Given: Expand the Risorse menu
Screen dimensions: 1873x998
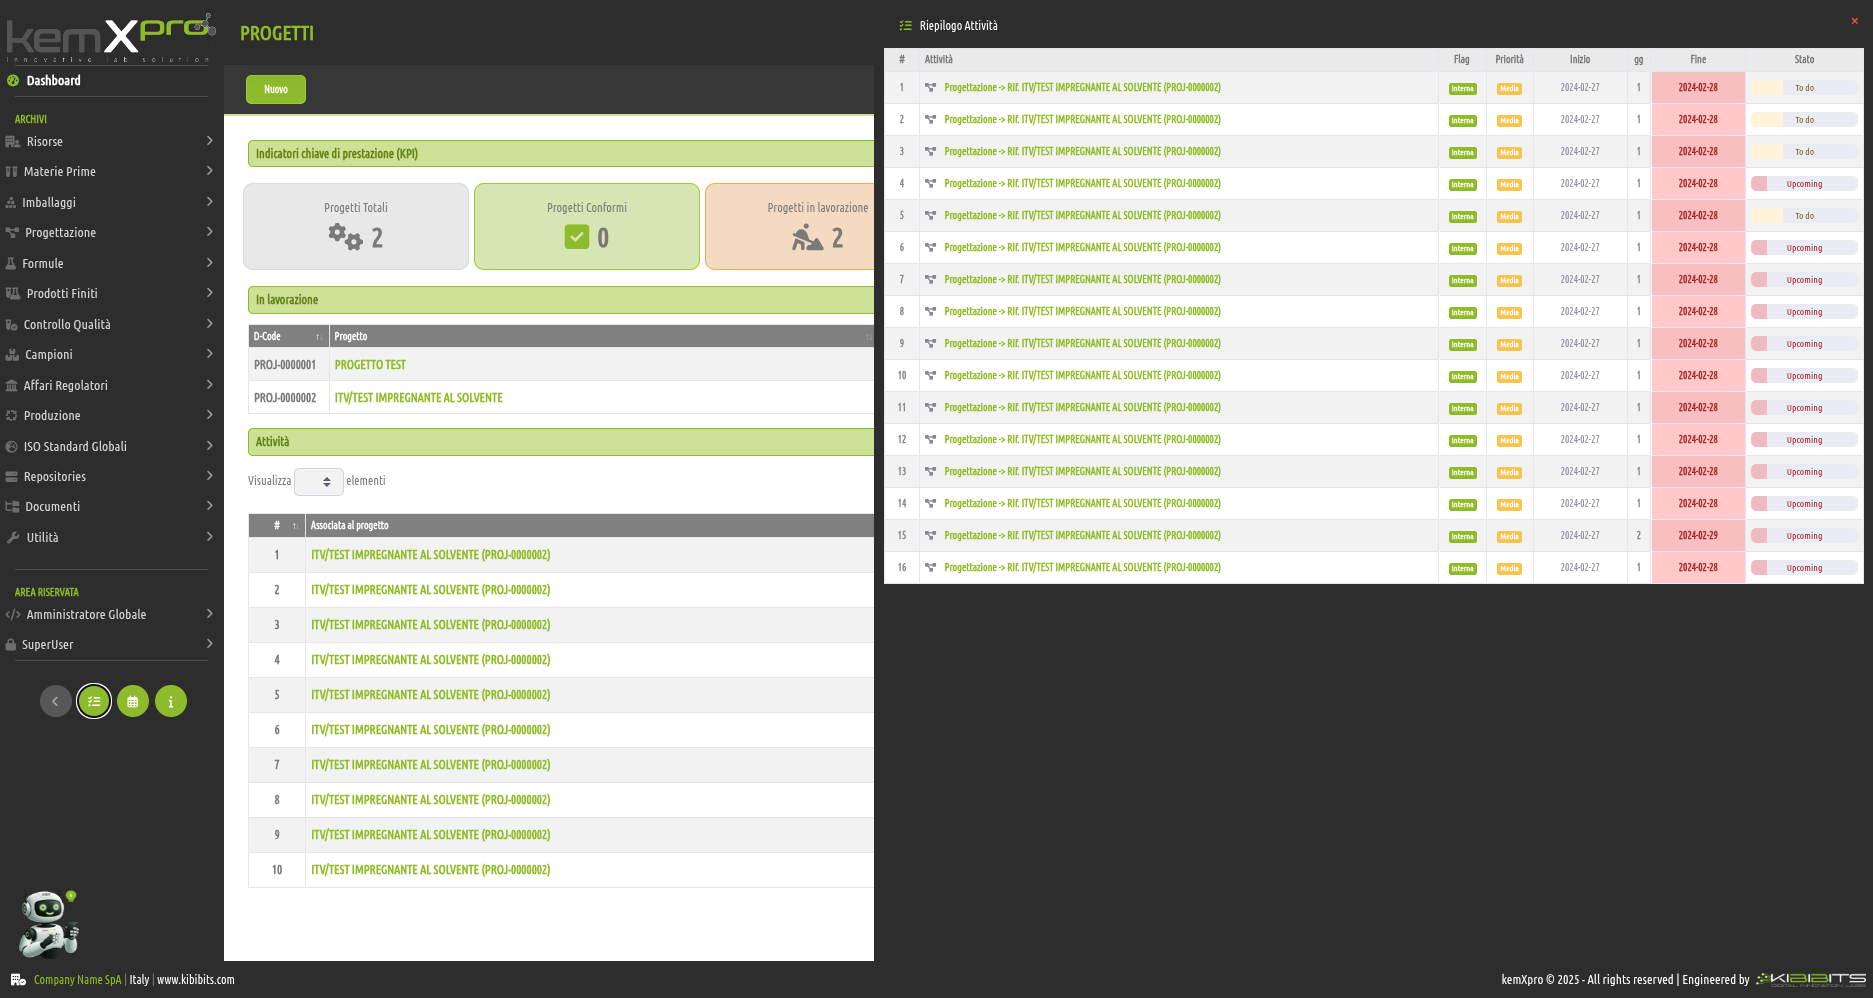Looking at the screenshot, I should [x=110, y=142].
